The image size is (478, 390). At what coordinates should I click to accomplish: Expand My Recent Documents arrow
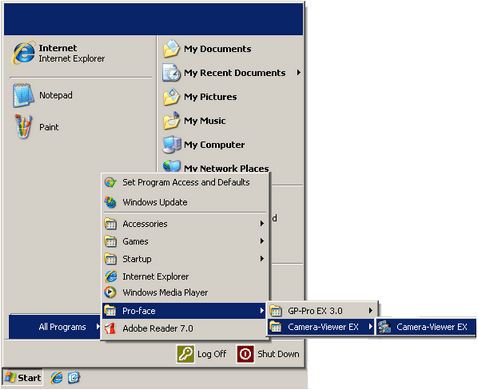point(299,72)
